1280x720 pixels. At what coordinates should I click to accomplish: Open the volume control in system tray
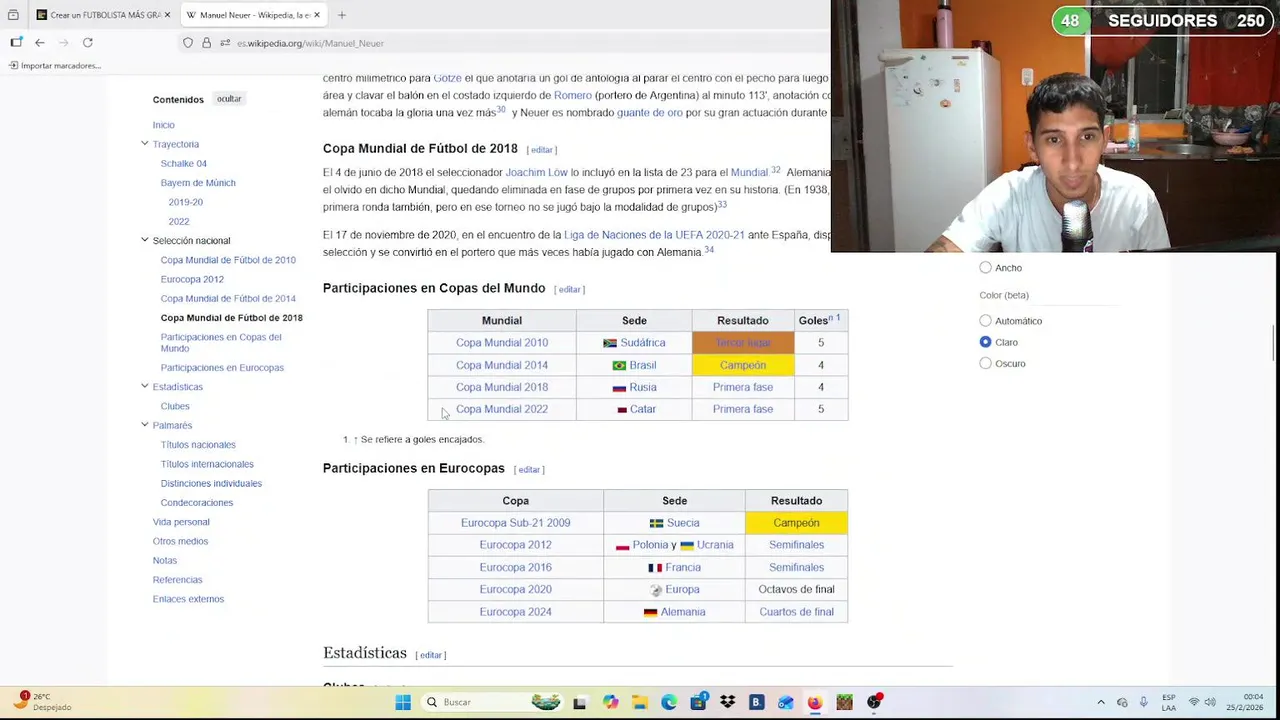click(1210, 702)
